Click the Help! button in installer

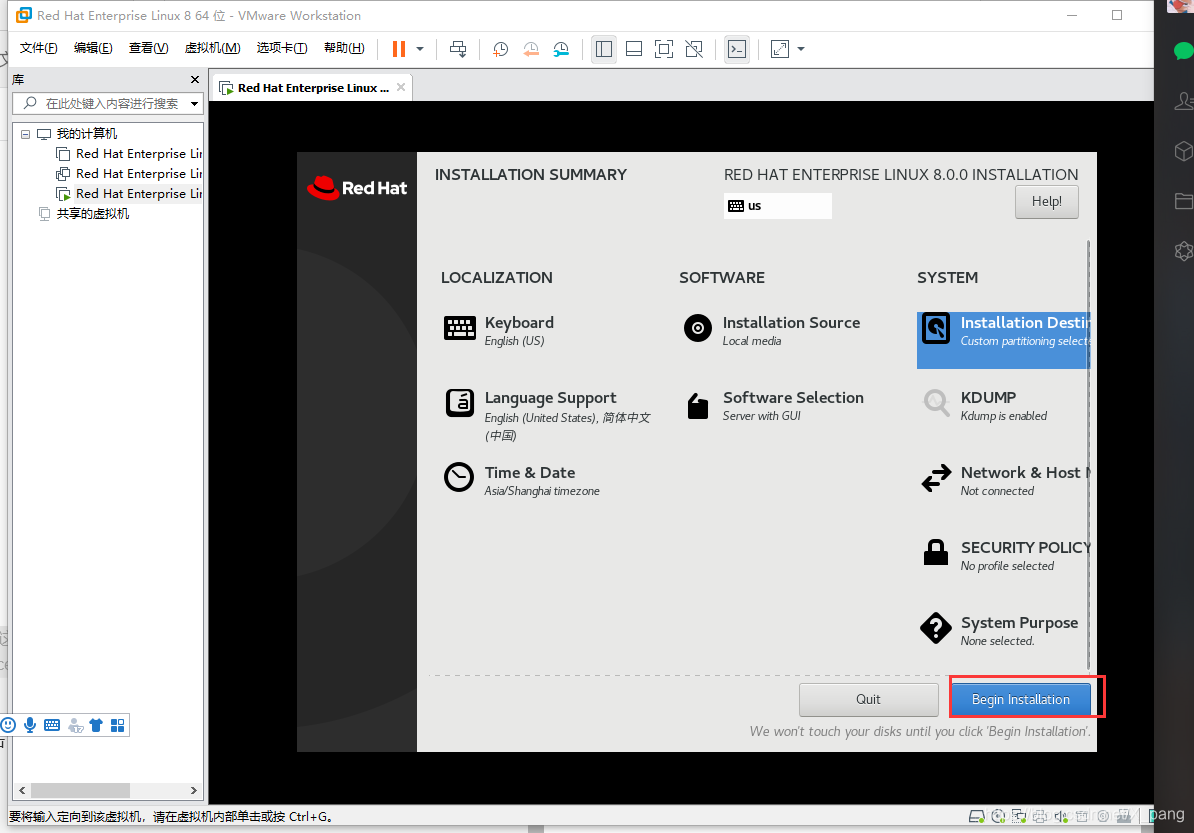1046,202
